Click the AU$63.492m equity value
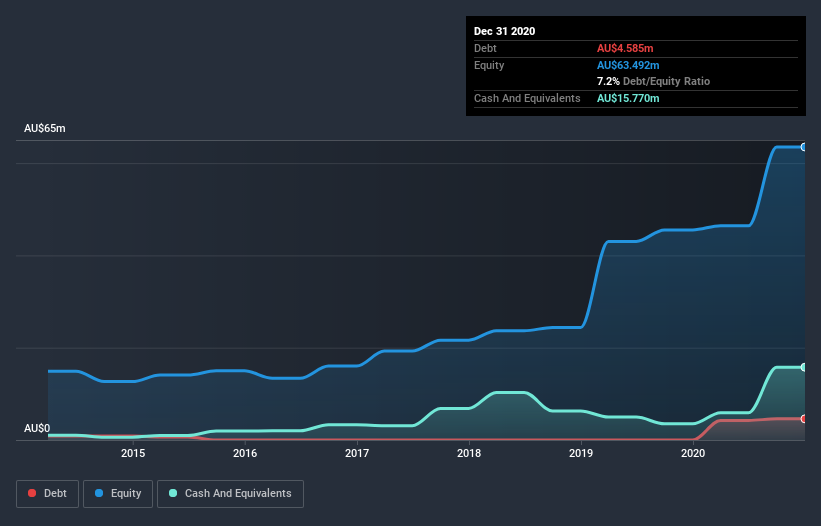821x526 pixels. point(628,65)
